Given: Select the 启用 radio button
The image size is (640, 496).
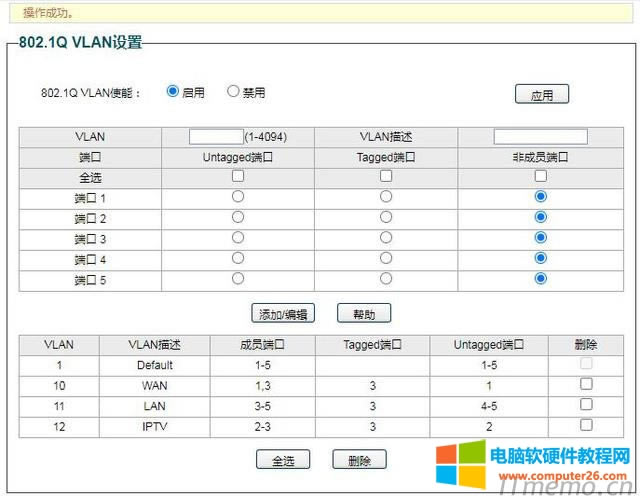Looking at the screenshot, I should tap(173, 91).
